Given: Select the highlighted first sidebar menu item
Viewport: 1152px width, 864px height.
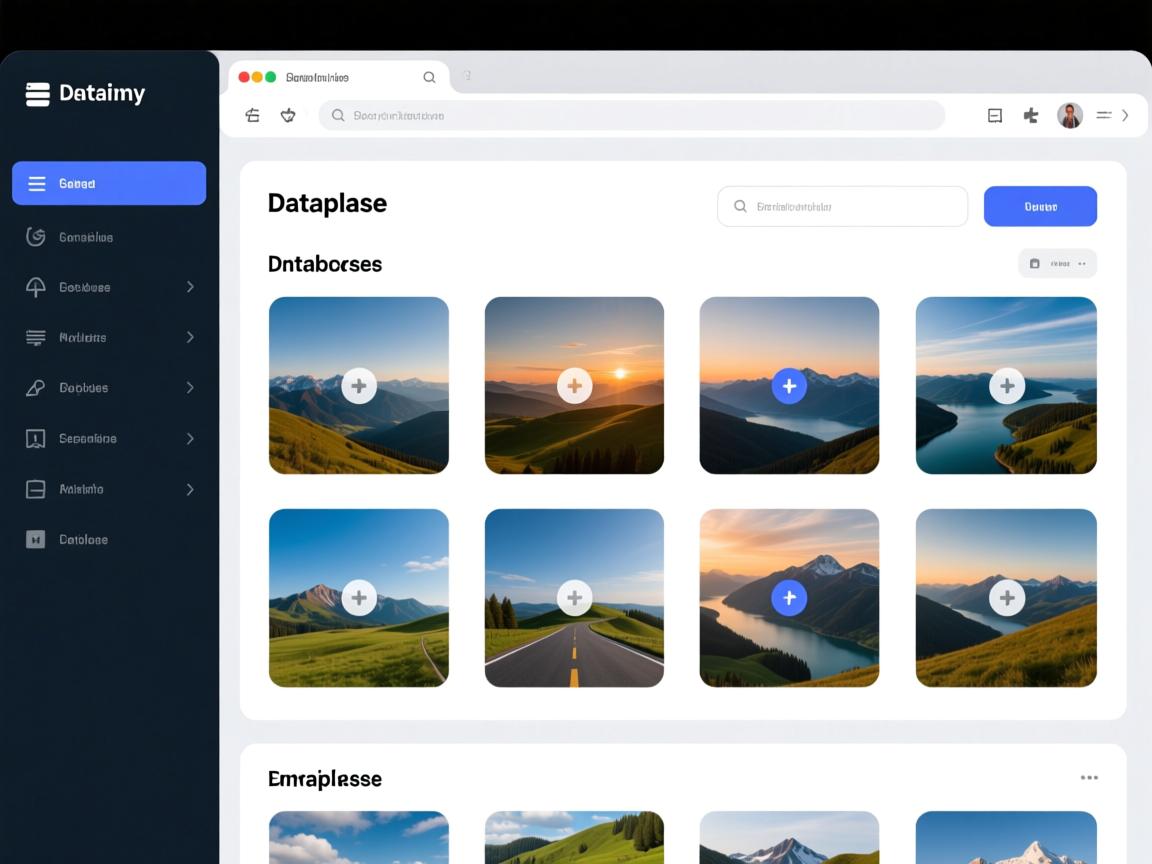Looking at the screenshot, I should point(109,184).
